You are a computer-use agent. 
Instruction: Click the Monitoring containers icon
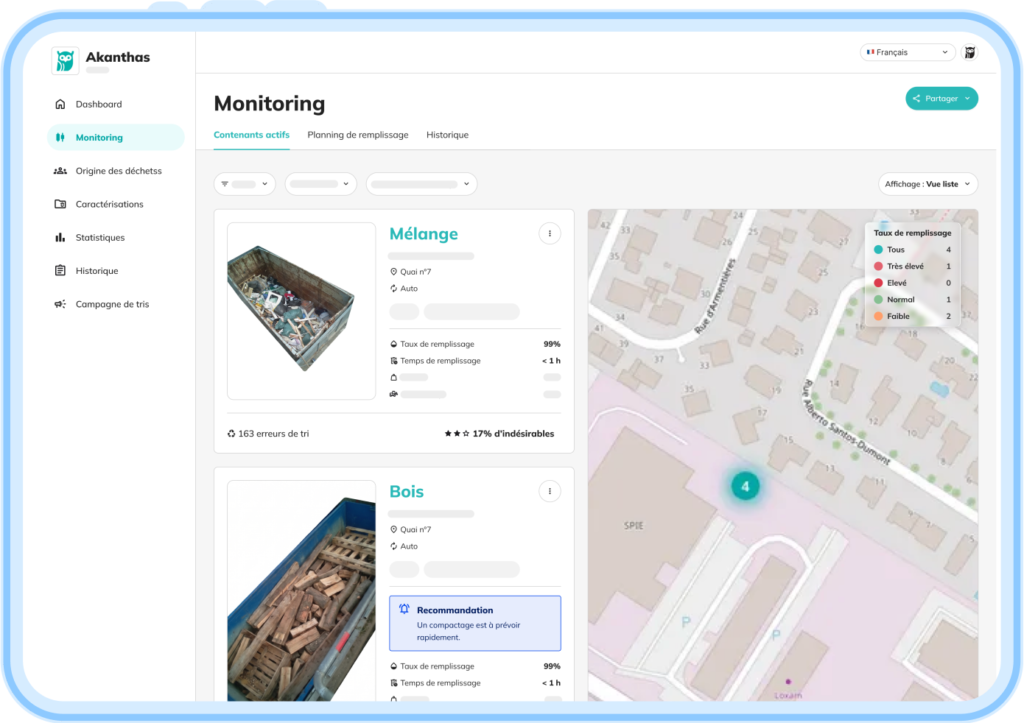pyautogui.click(x=60, y=137)
